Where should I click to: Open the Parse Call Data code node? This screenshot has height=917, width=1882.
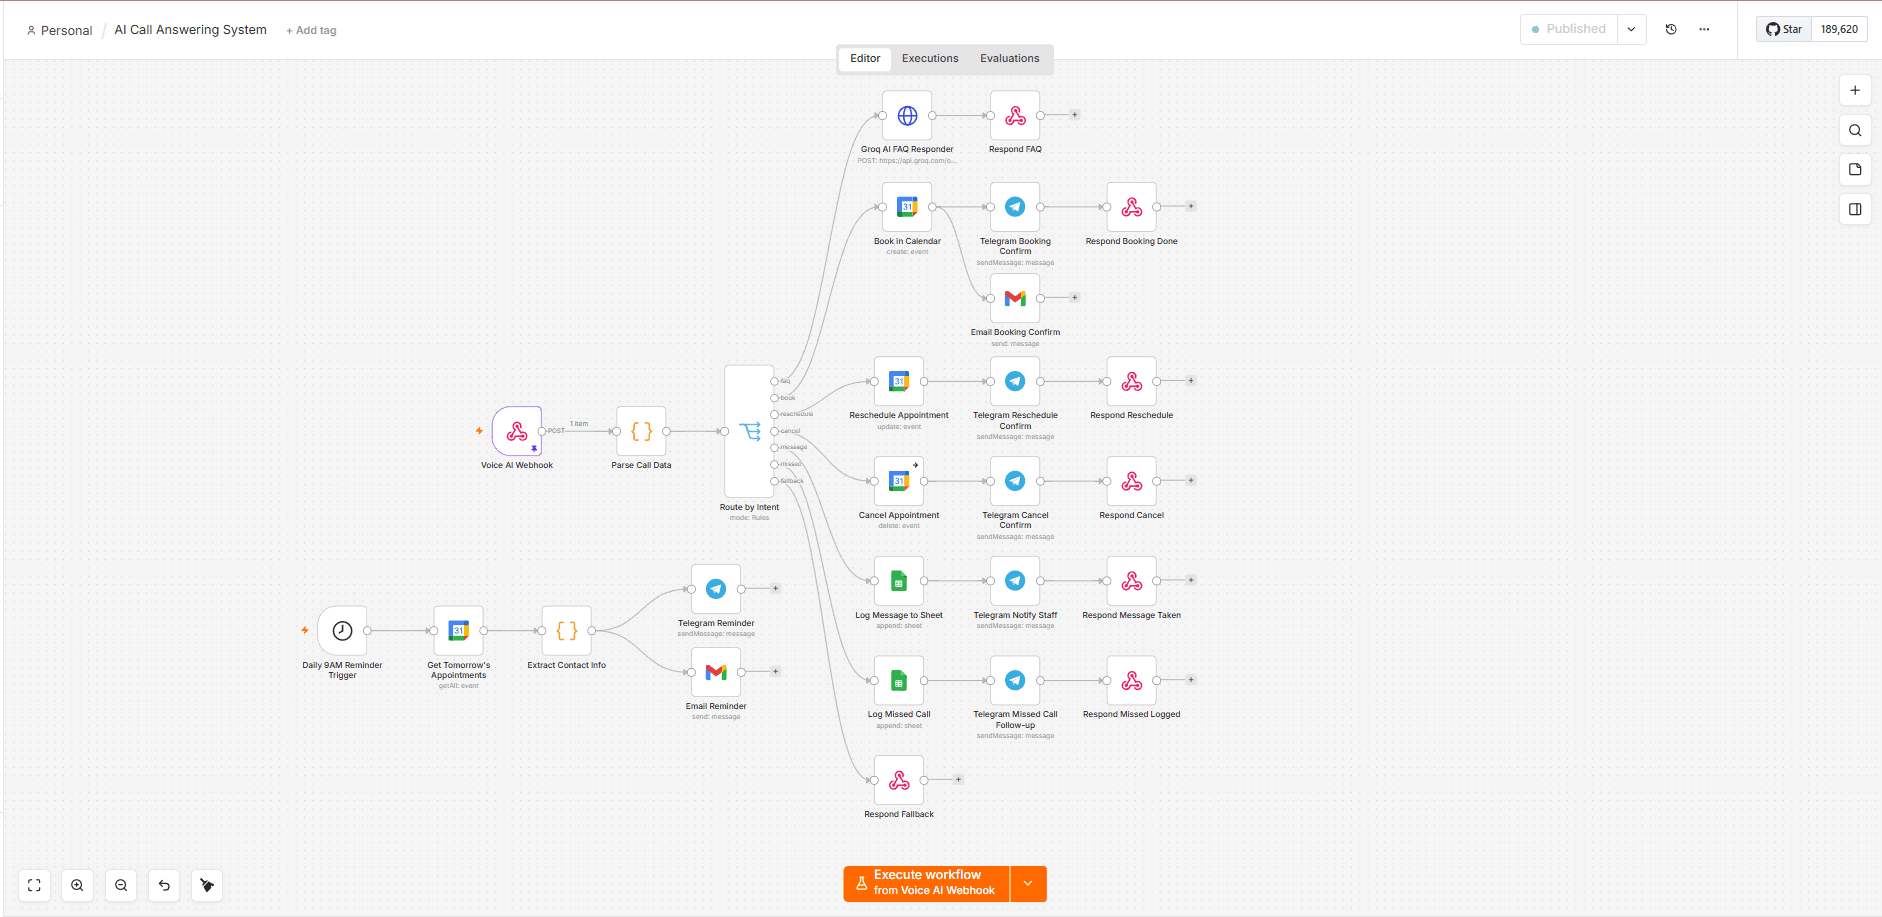[x=641, y=431]
